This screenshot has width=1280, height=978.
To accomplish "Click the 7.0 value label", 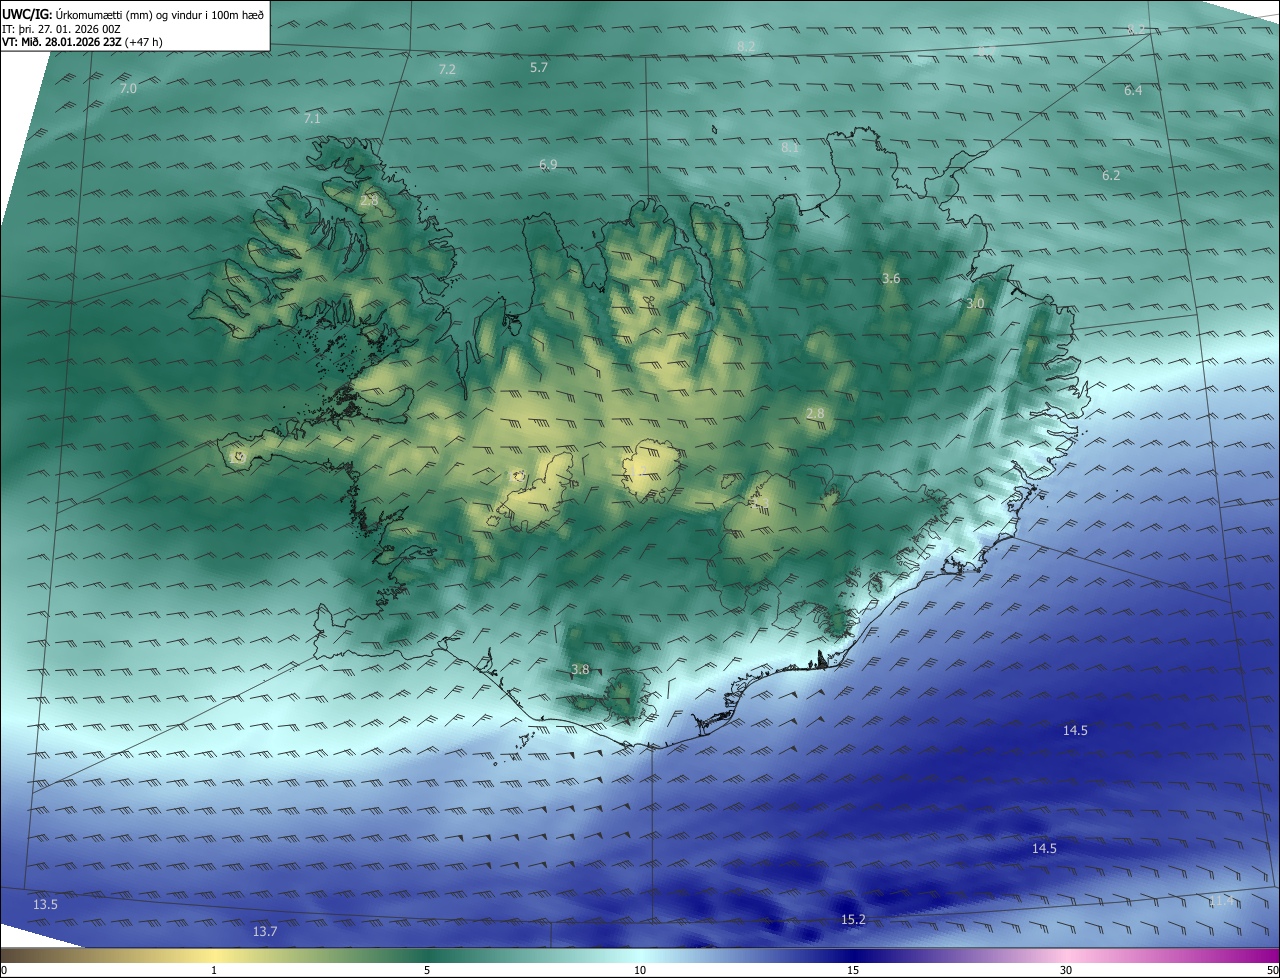I will coord(128,89).
